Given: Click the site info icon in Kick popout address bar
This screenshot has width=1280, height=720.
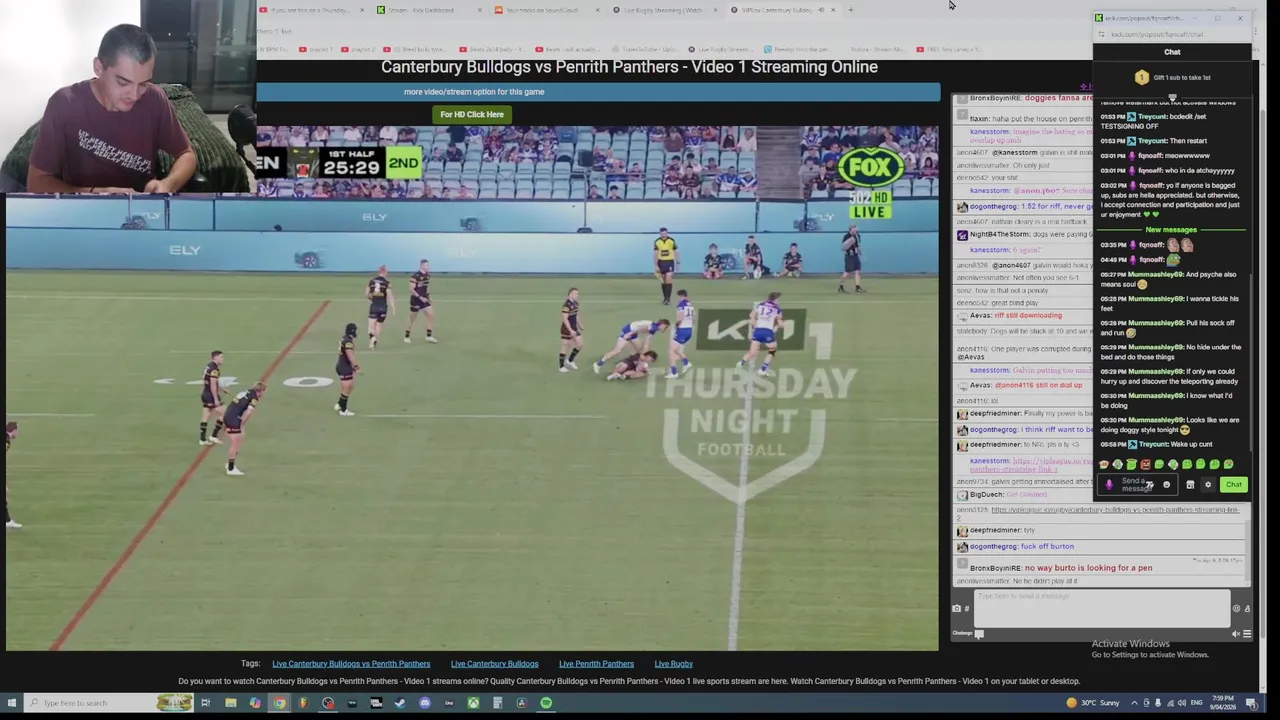Looking at the screenshot, I should 1101,34.
